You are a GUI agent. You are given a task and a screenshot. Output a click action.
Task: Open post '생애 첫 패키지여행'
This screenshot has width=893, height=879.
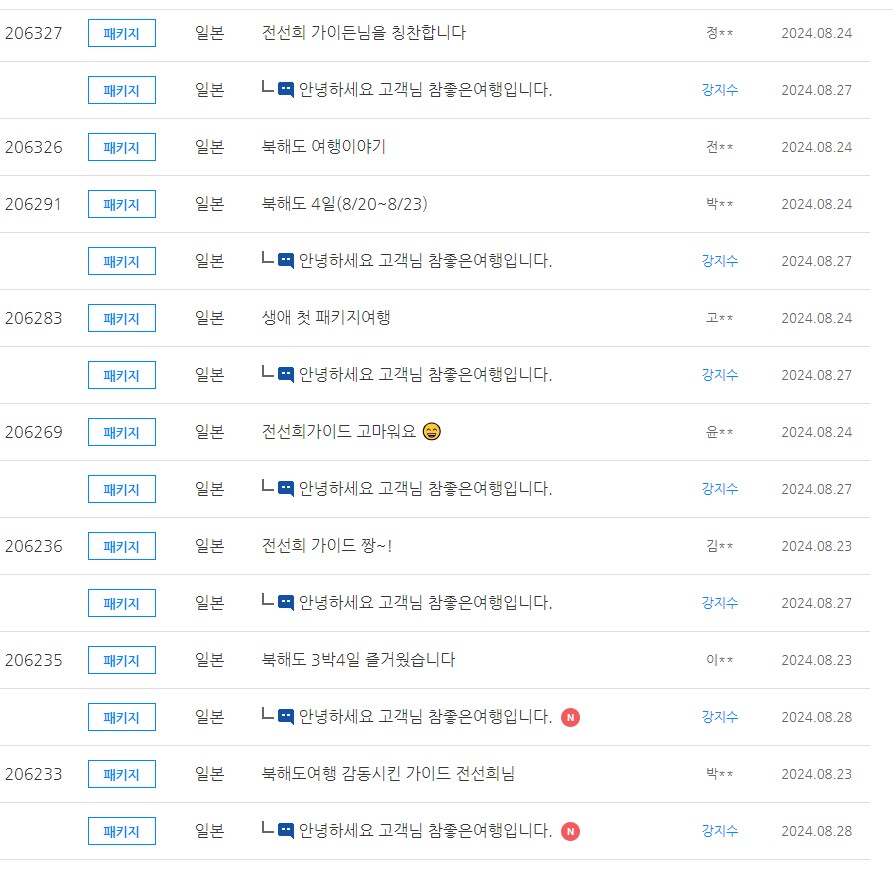point(326,317)
